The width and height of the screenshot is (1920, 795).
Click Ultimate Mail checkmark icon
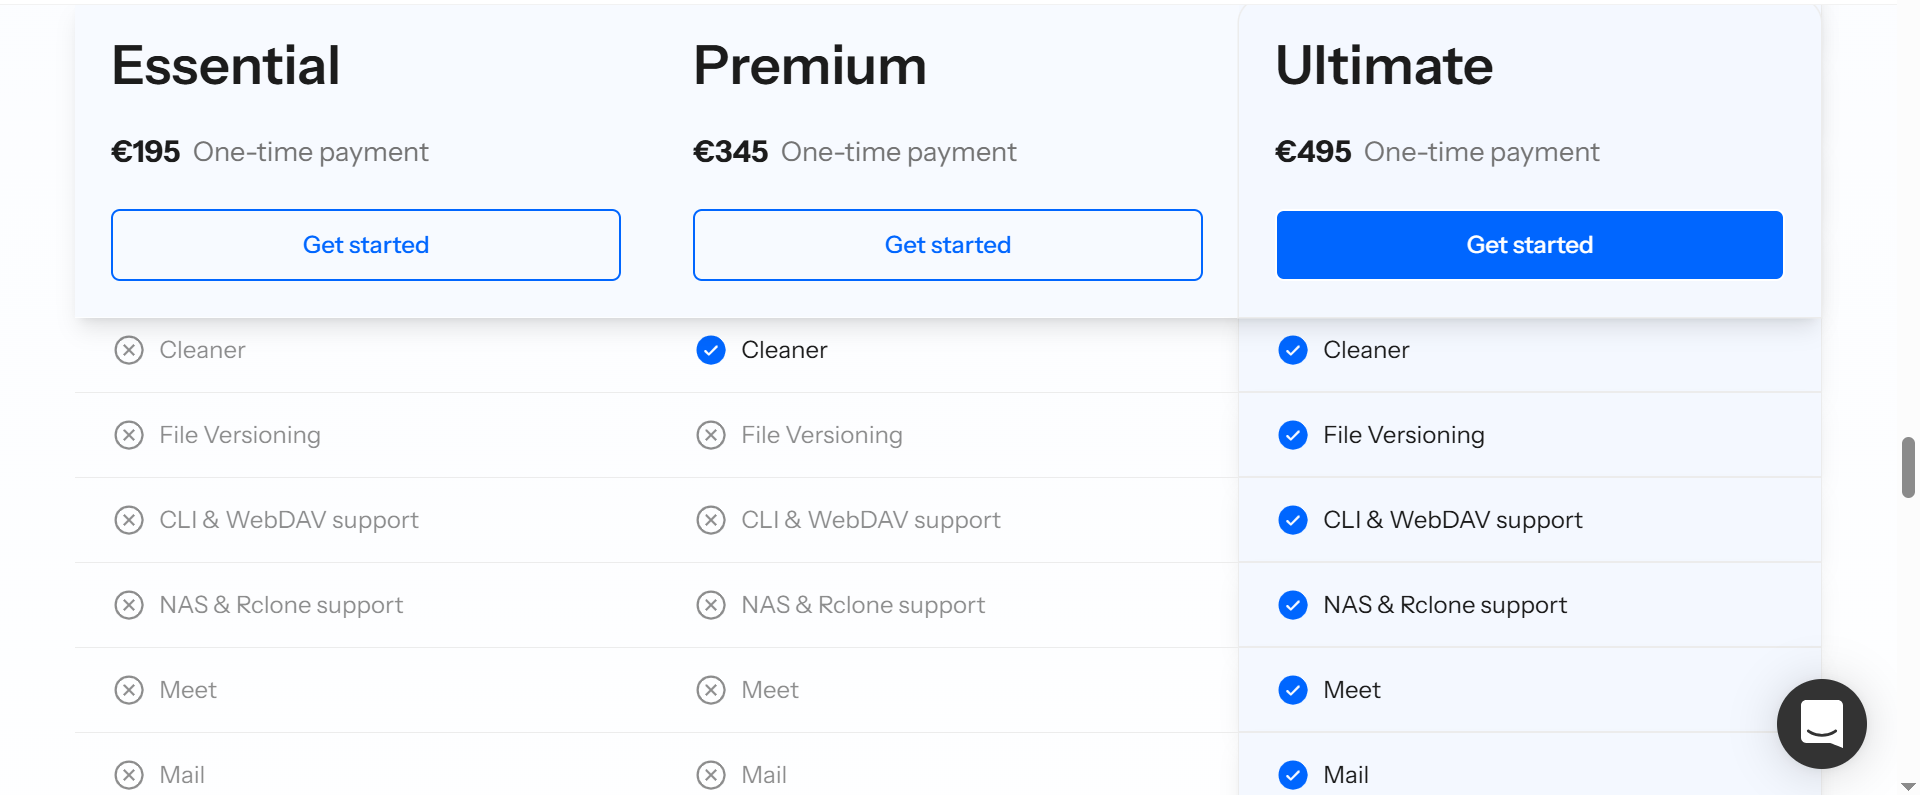(1293, 775)
